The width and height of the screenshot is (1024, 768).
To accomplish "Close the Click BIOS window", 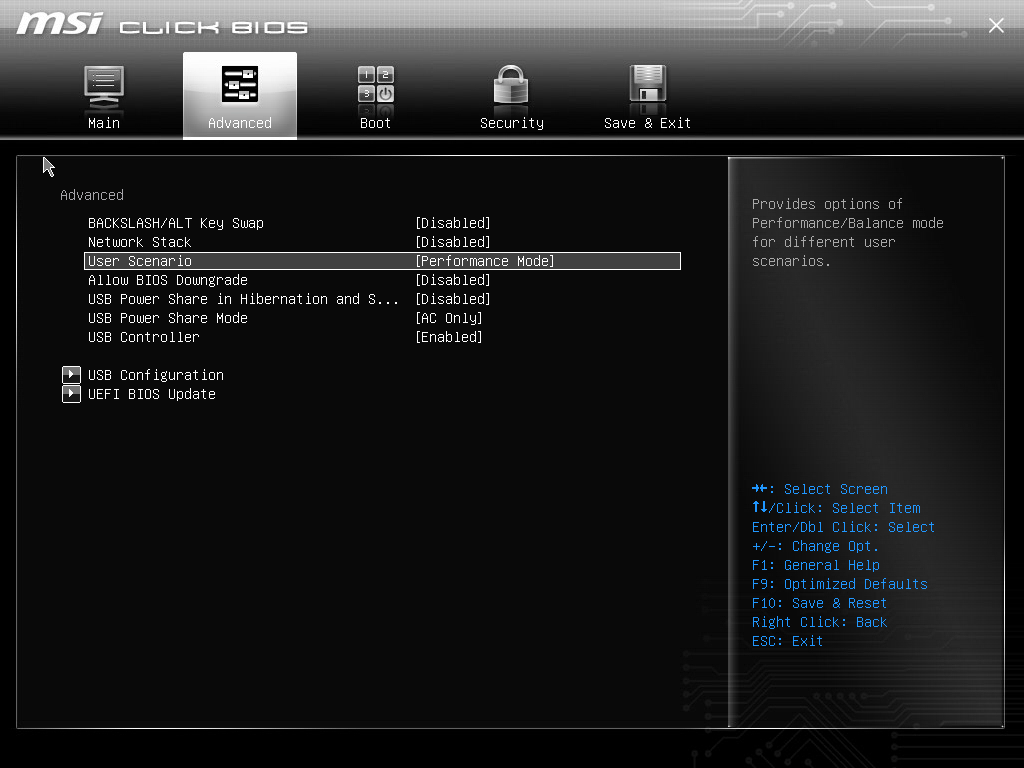I will 996,25.
